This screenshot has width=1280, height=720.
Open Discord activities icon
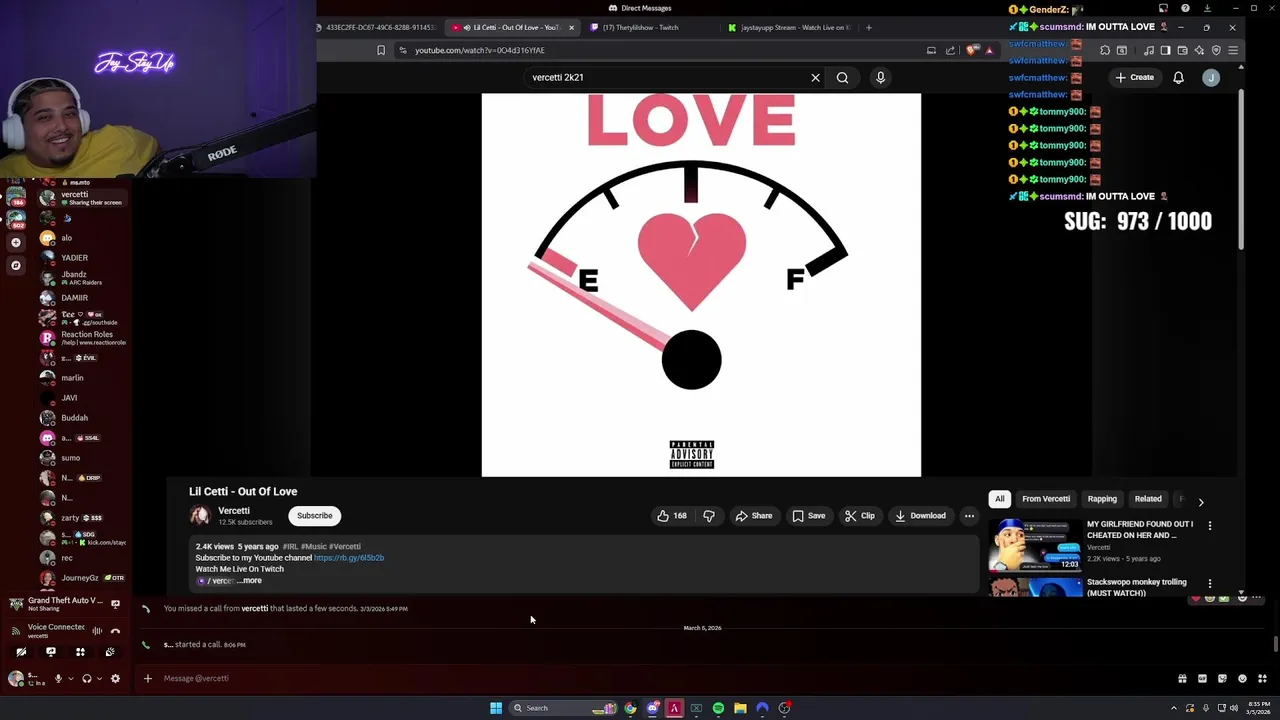point(80,652)
